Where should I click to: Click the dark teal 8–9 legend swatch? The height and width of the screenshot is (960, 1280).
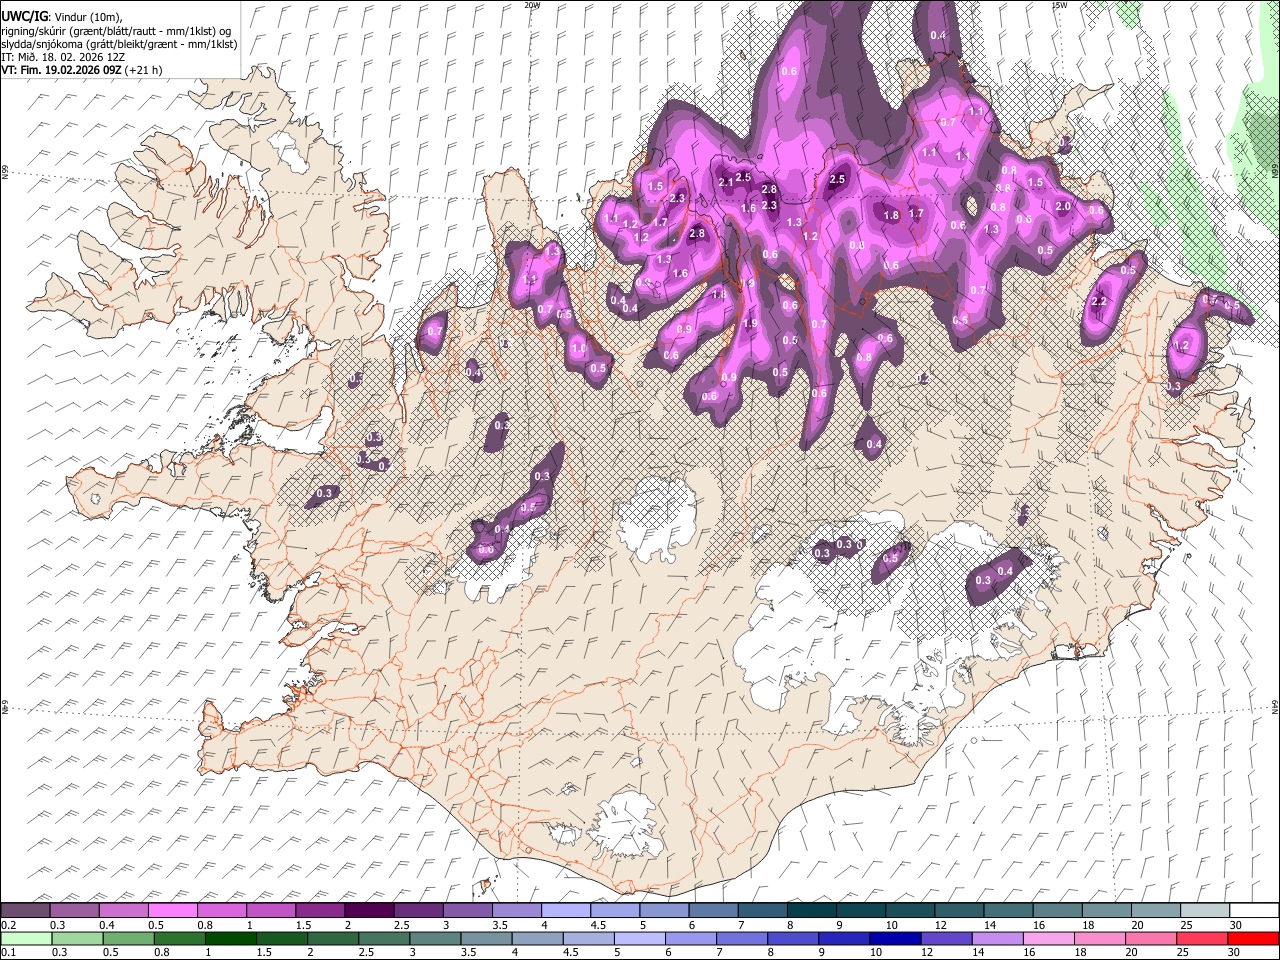tap(811, 911)
